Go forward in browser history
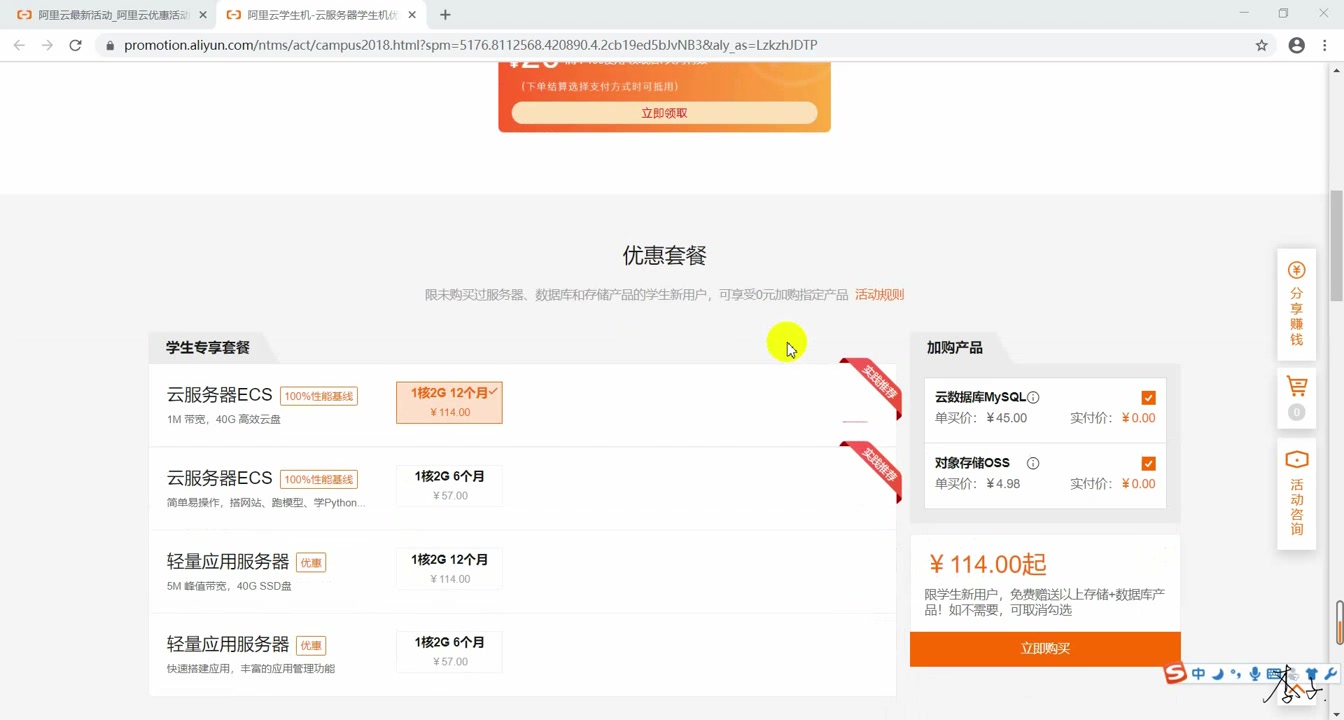1344x720 pixels. pyautogui.click(x=47, y=45)
